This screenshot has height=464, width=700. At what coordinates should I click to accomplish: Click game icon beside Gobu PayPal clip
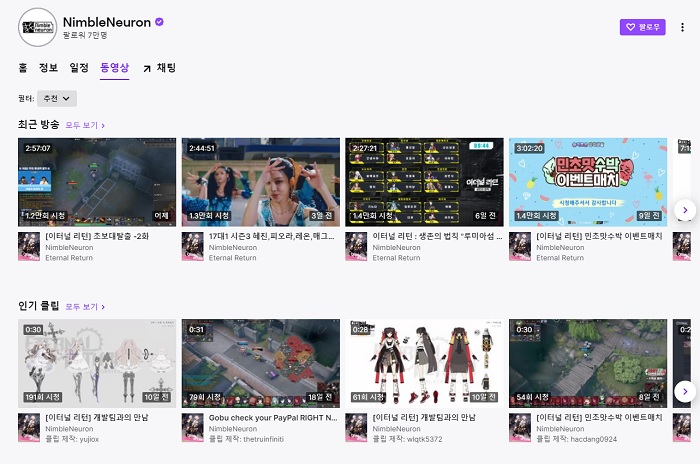point(193,427)
